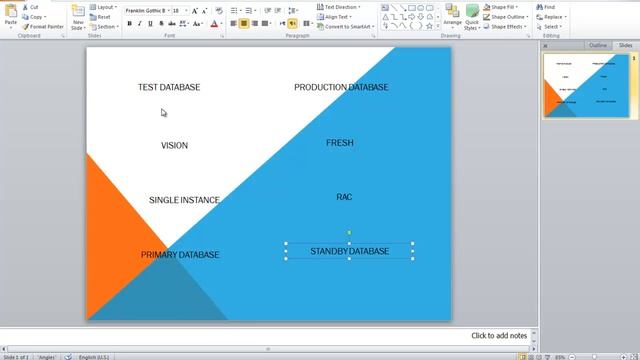
Task: Align text right
Action: pyautogui.click(x=255, y=24)
